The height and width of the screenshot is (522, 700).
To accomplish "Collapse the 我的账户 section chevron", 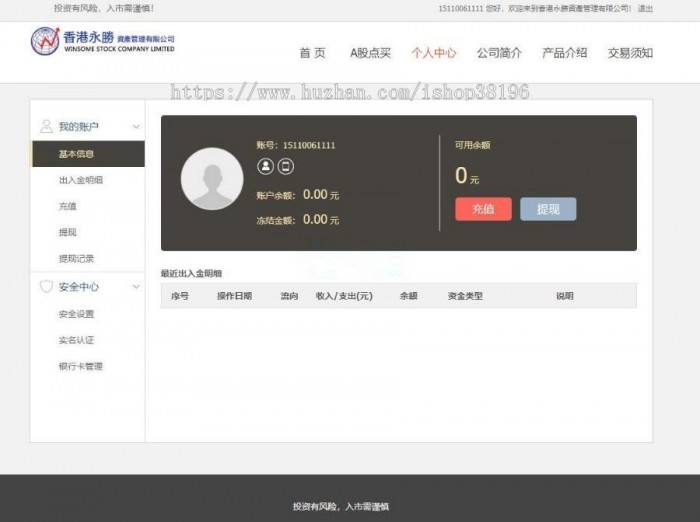I will (136, 127).
